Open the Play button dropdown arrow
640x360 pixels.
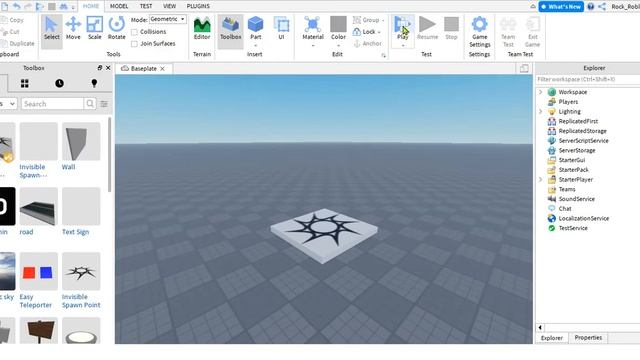(402, 45)
